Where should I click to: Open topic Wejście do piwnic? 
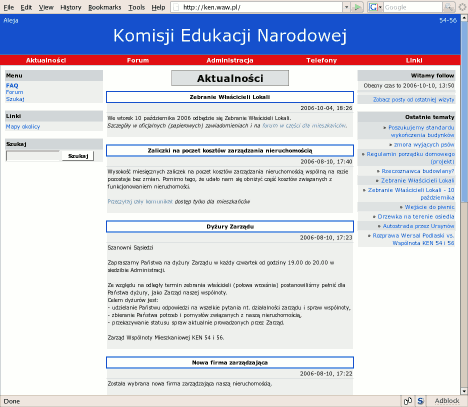click(x=429, y=207)
